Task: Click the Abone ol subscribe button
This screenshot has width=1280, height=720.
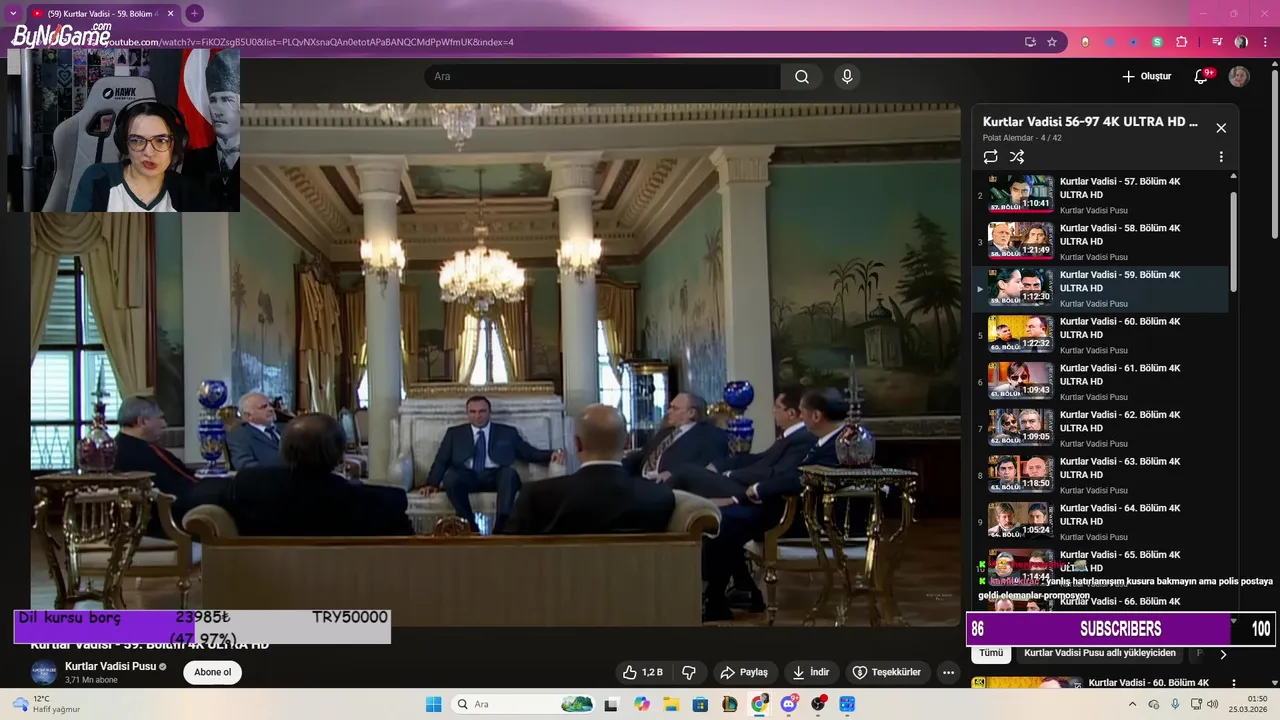Action: [x=212, y=673]
